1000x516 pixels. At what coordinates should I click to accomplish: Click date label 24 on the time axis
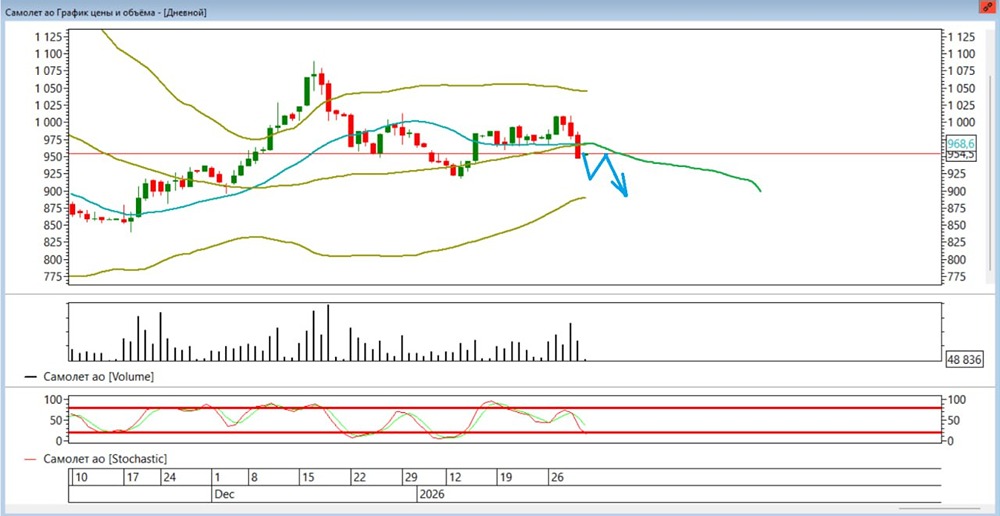tap(169, 478)
